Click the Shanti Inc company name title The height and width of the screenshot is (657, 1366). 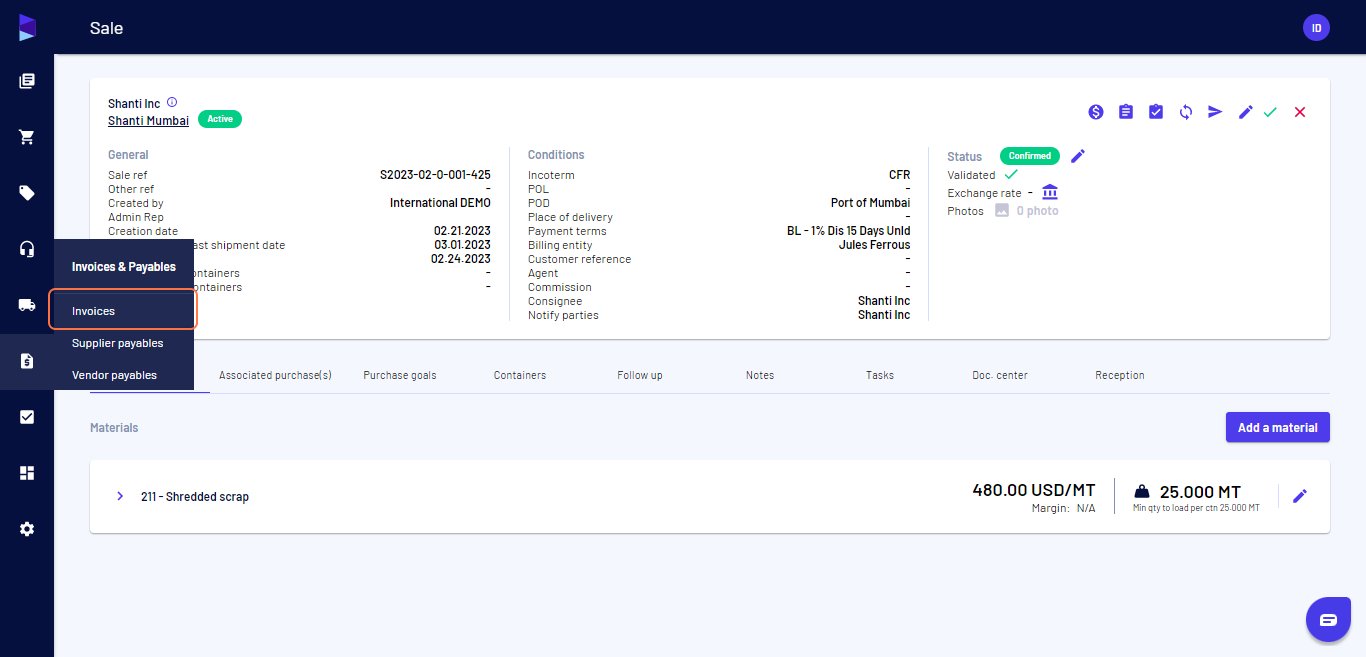(x=134, y=104)
